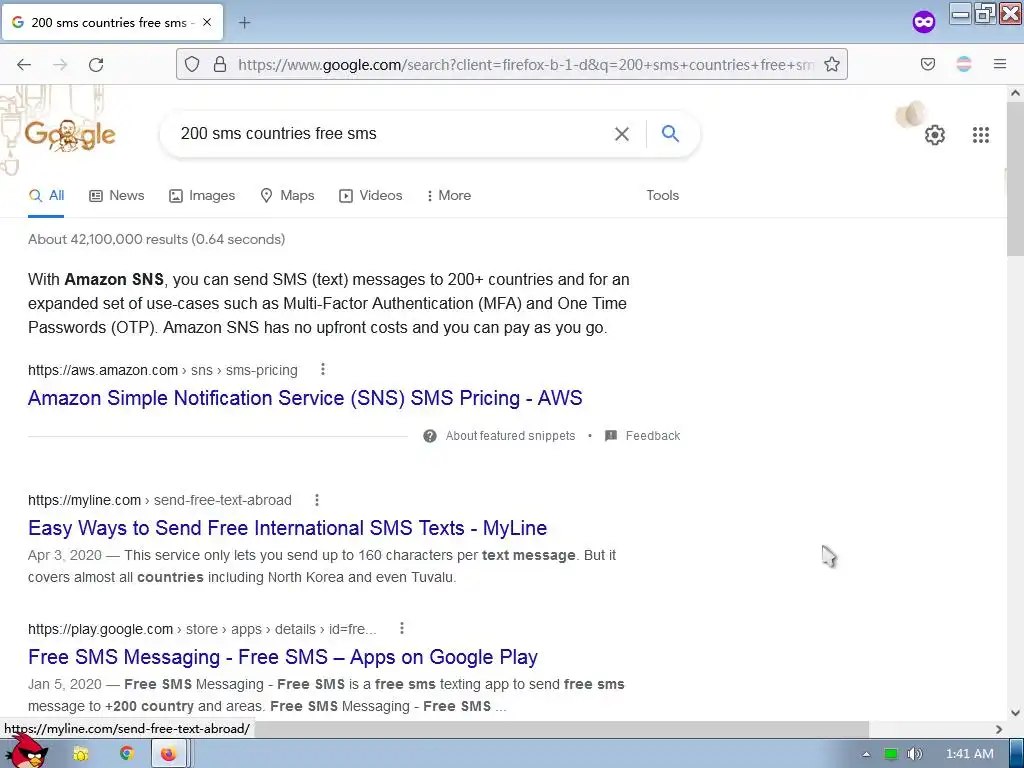
Task: Open a new browser tab
Action: pyautogui.click(x=244, y=23)
